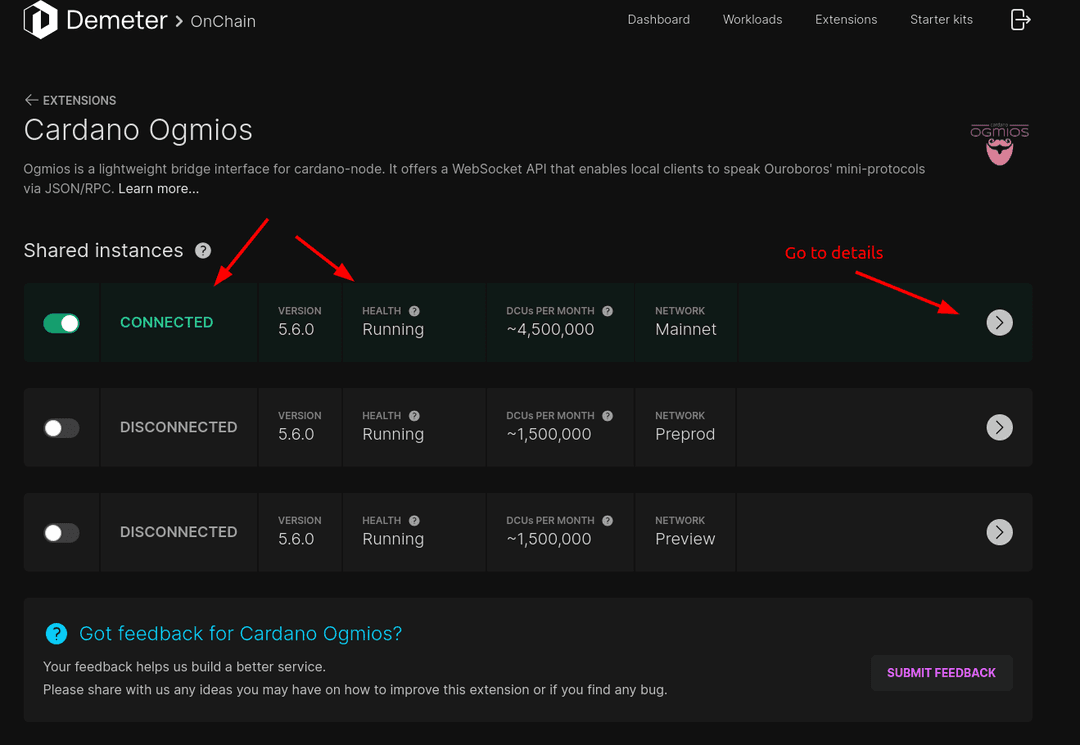This screenshot has width=1080, height=745.
Task: Disable the Mainnet instance toggle
Action: (x=61, y=323)
